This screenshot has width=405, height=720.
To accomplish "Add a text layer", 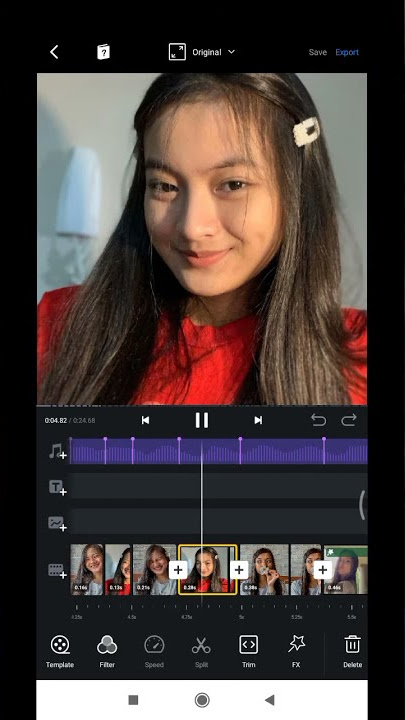I will pos(57,488).
